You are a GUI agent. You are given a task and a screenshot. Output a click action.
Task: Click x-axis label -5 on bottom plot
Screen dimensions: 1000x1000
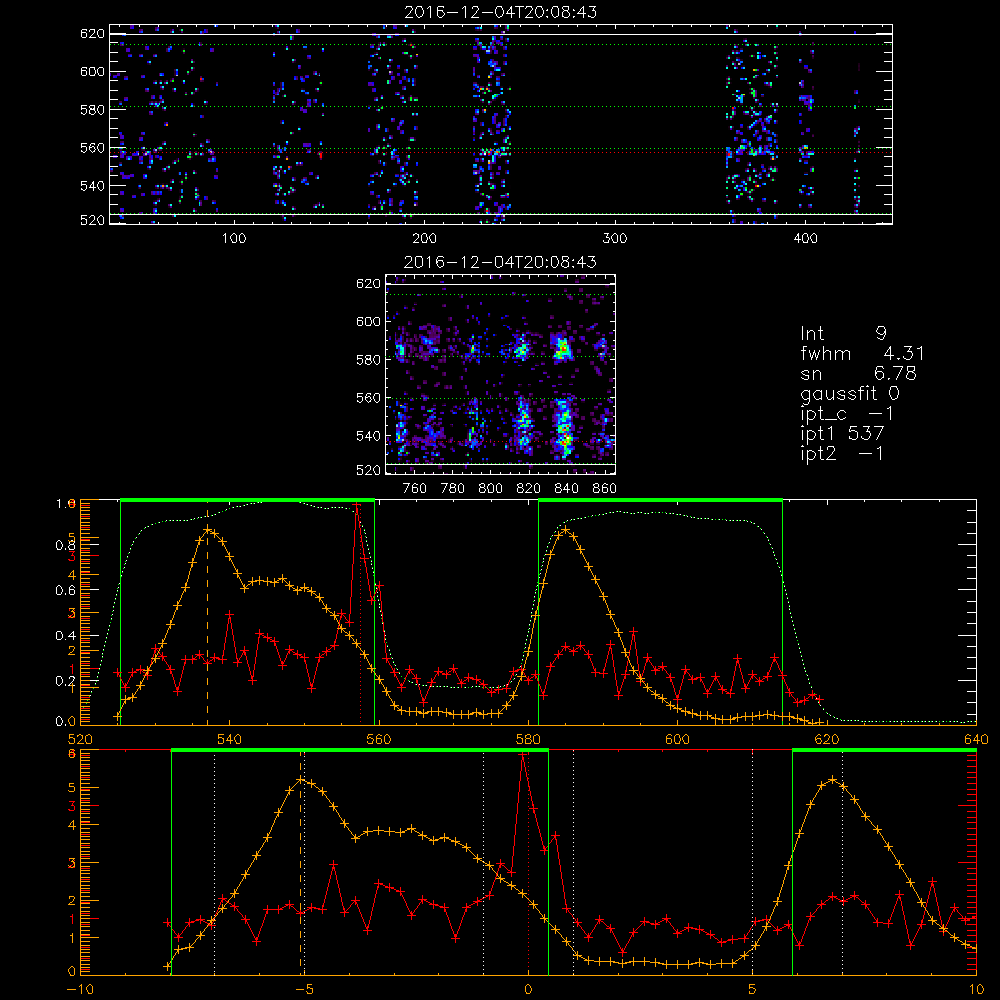tap(304, 989)
